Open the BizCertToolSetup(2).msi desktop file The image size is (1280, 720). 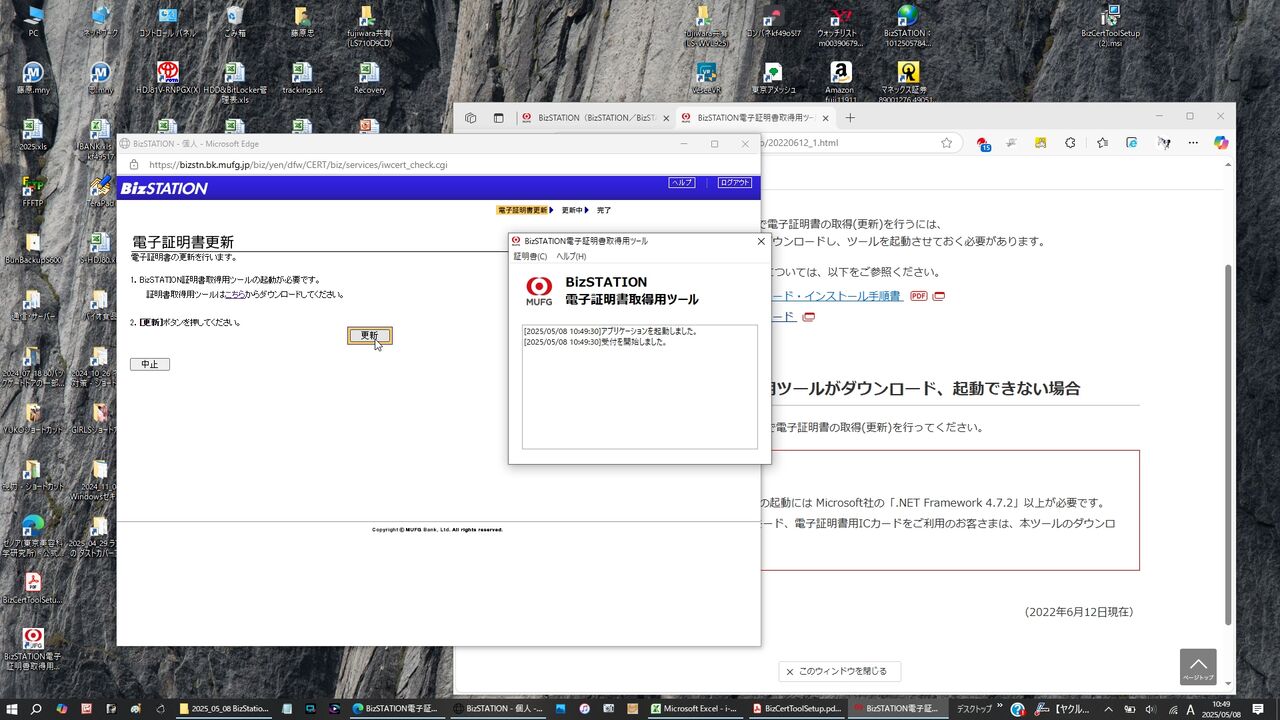(1110, 26)
